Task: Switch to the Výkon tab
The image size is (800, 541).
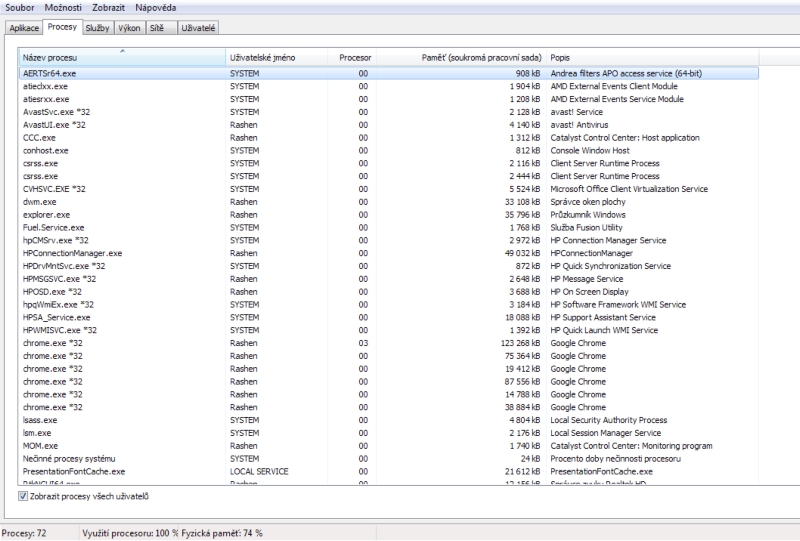Action: tap(129, 28)
